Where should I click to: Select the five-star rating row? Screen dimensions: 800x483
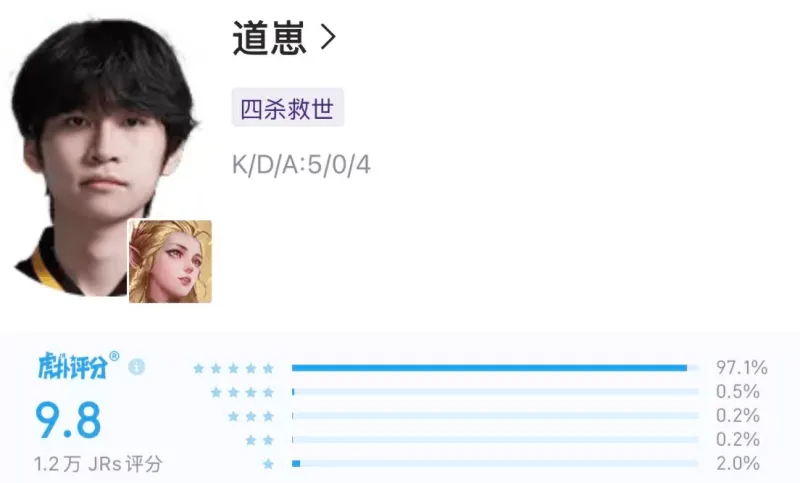coord(480,368)
